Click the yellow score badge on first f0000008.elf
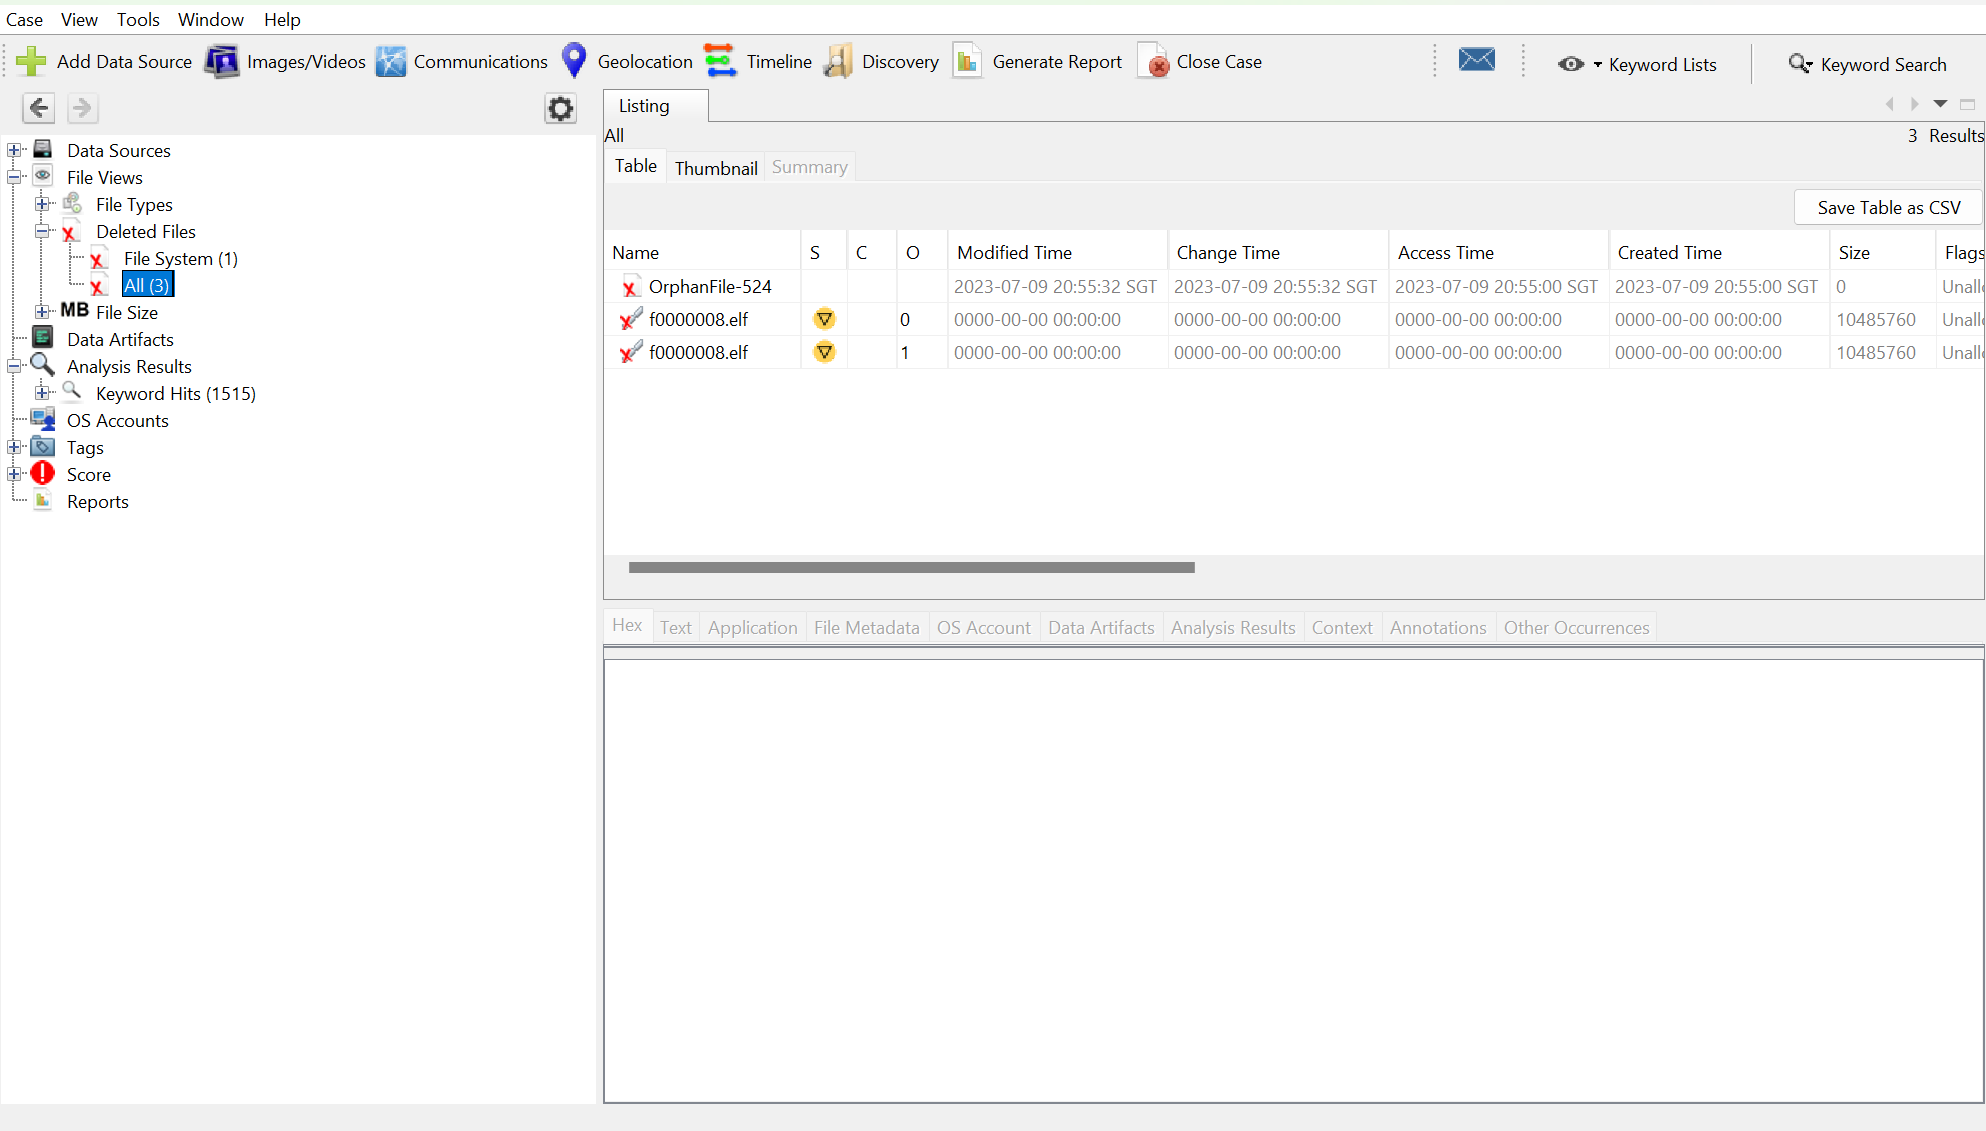Viewport: 1986px width, 1131px height. [824, 319]
